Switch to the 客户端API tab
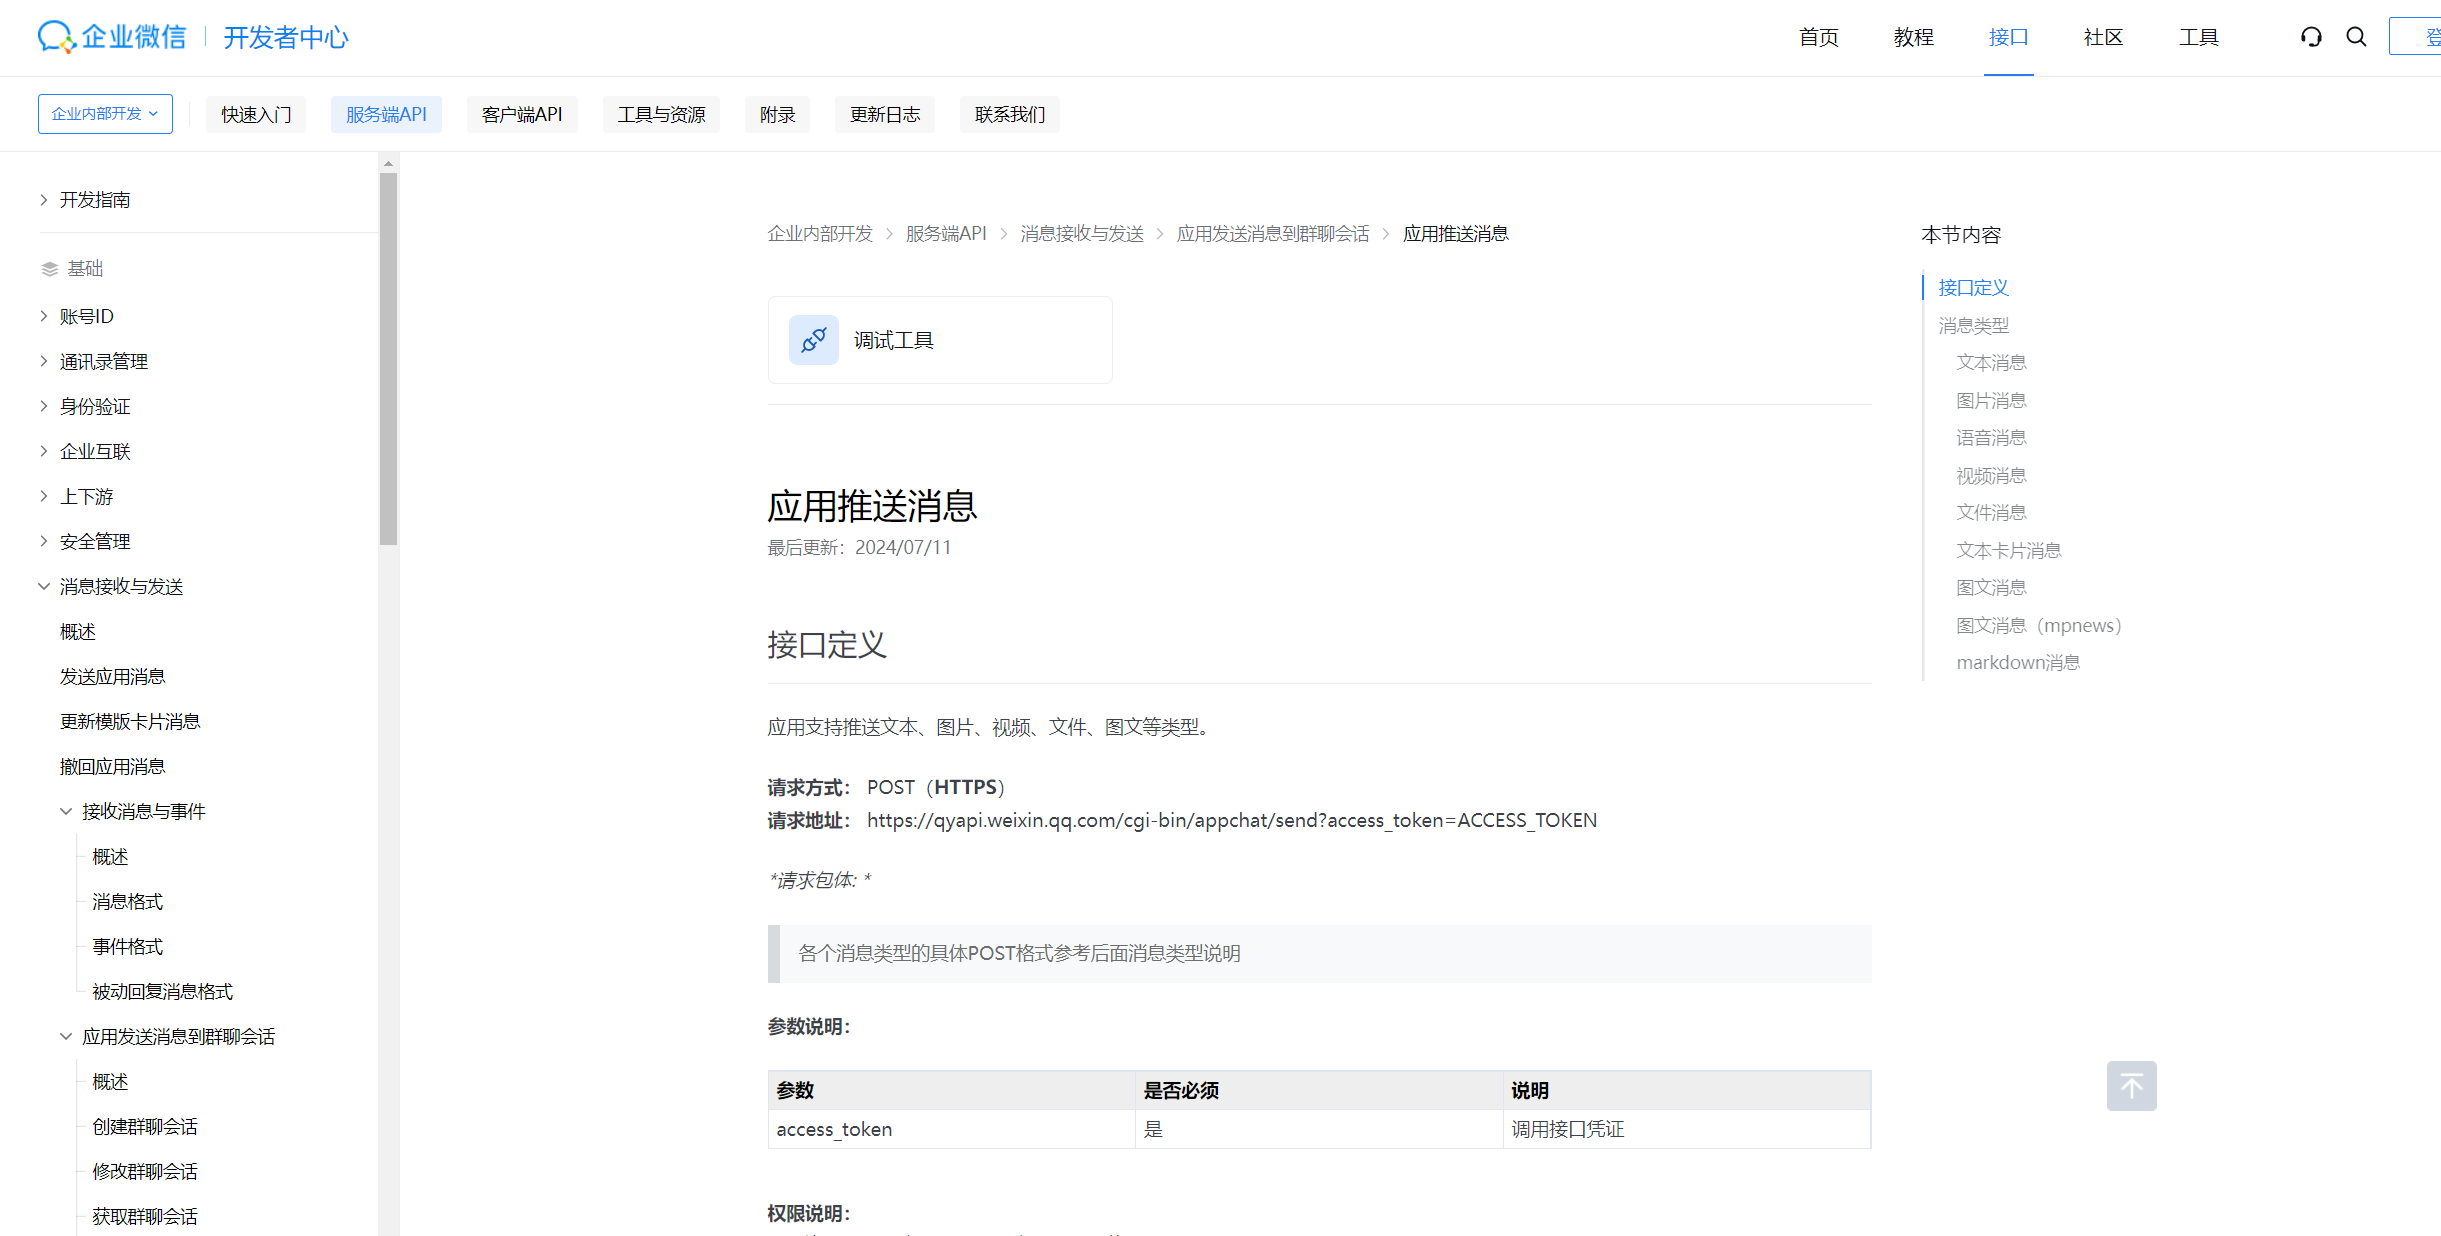The image size is (2441, 1236). point(521,115)
